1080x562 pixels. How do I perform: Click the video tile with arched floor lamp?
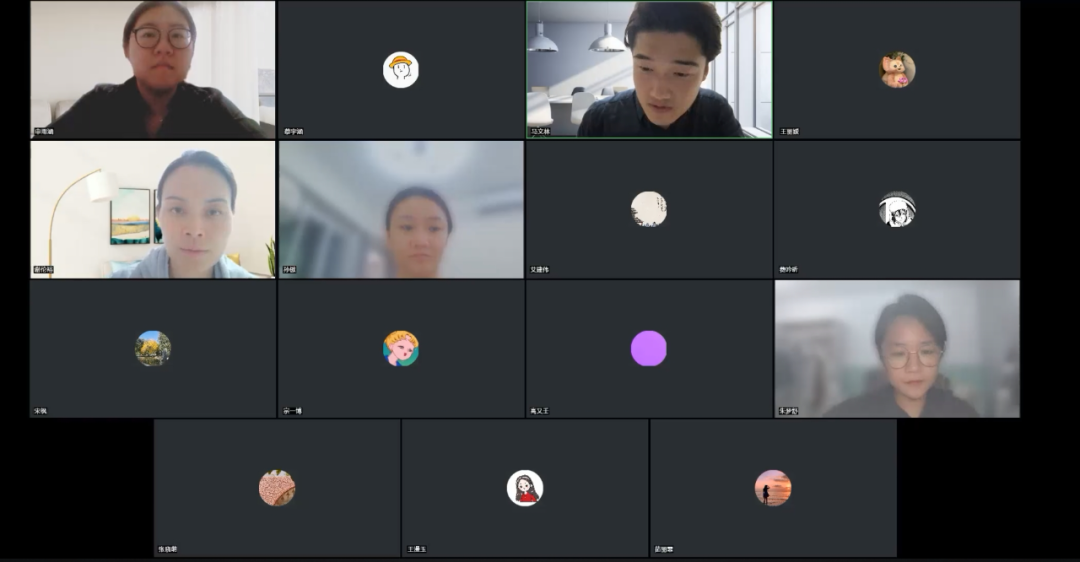click(x=153, y=209)
